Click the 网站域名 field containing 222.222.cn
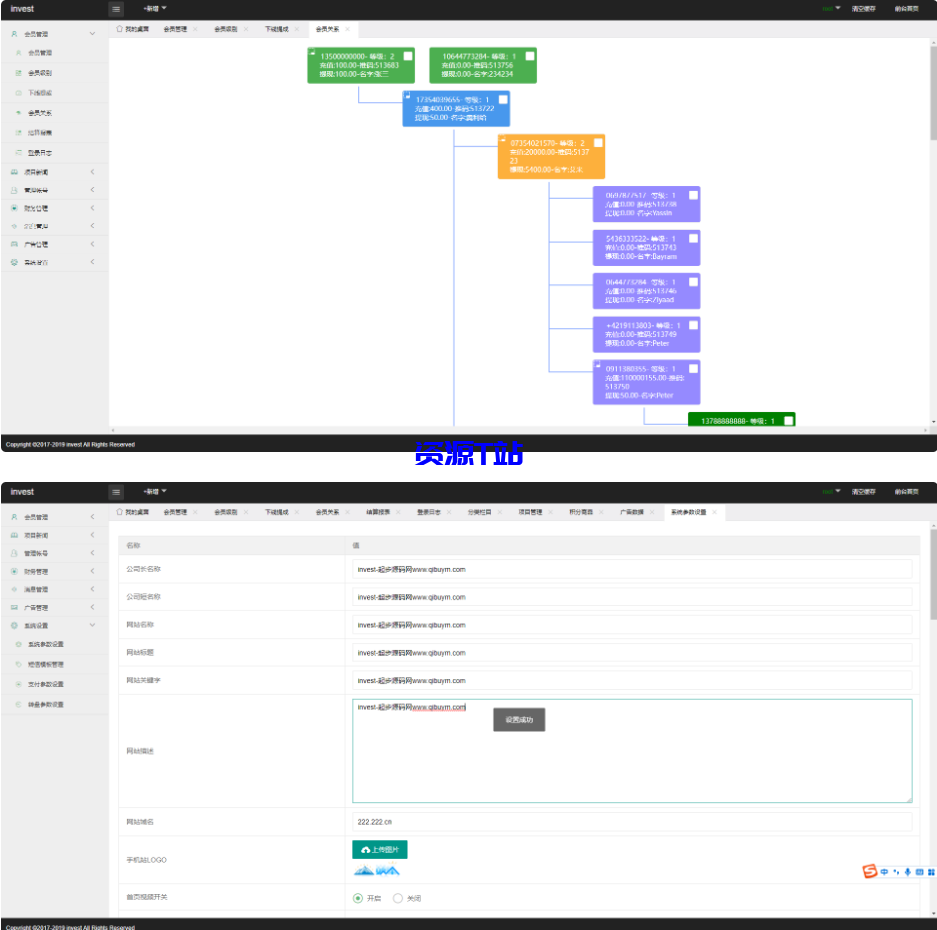This screenshot has width=937, height=930. [632, 822]
